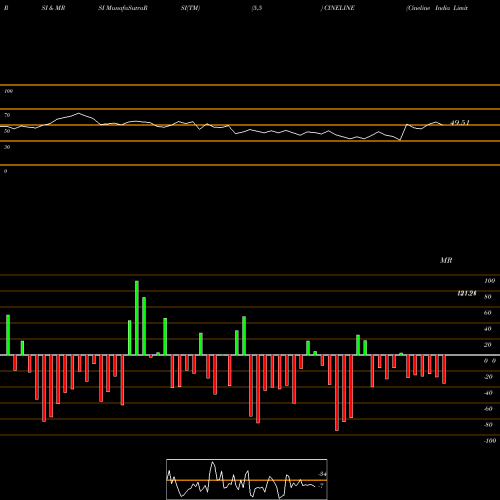Click the 'SI & MR' header label
The image size is (500, 500).
[53, 8]
